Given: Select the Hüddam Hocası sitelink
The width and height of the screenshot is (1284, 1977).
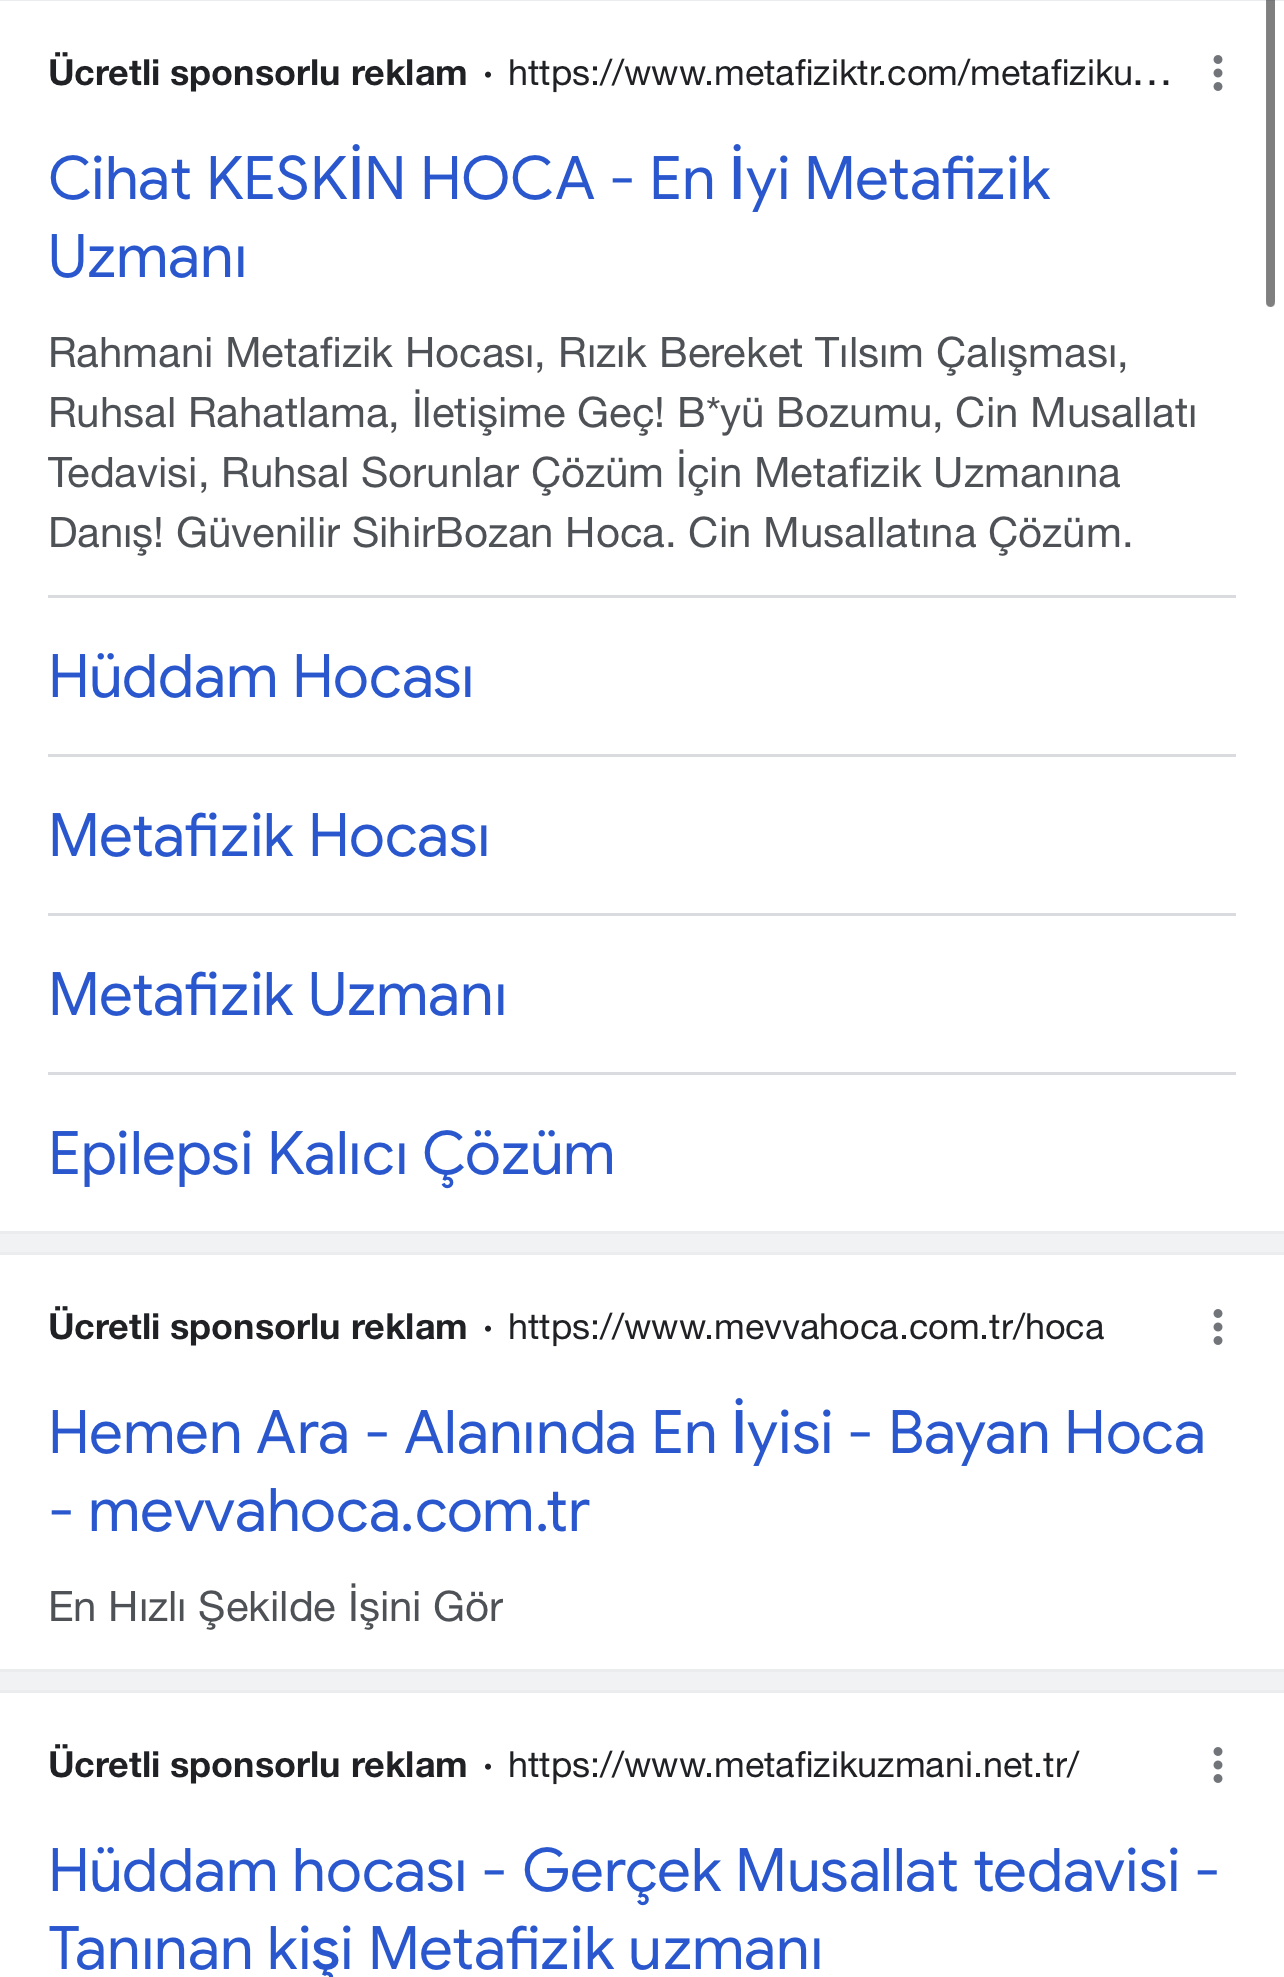Looking at the screenshot, I should (261, 677).
